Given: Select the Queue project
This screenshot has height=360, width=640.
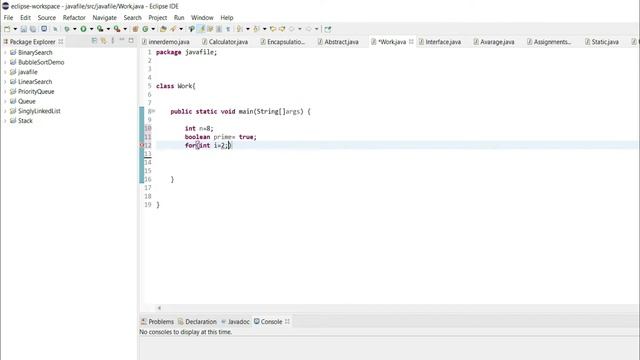Looking at the screenshot, I should [27, 101].
